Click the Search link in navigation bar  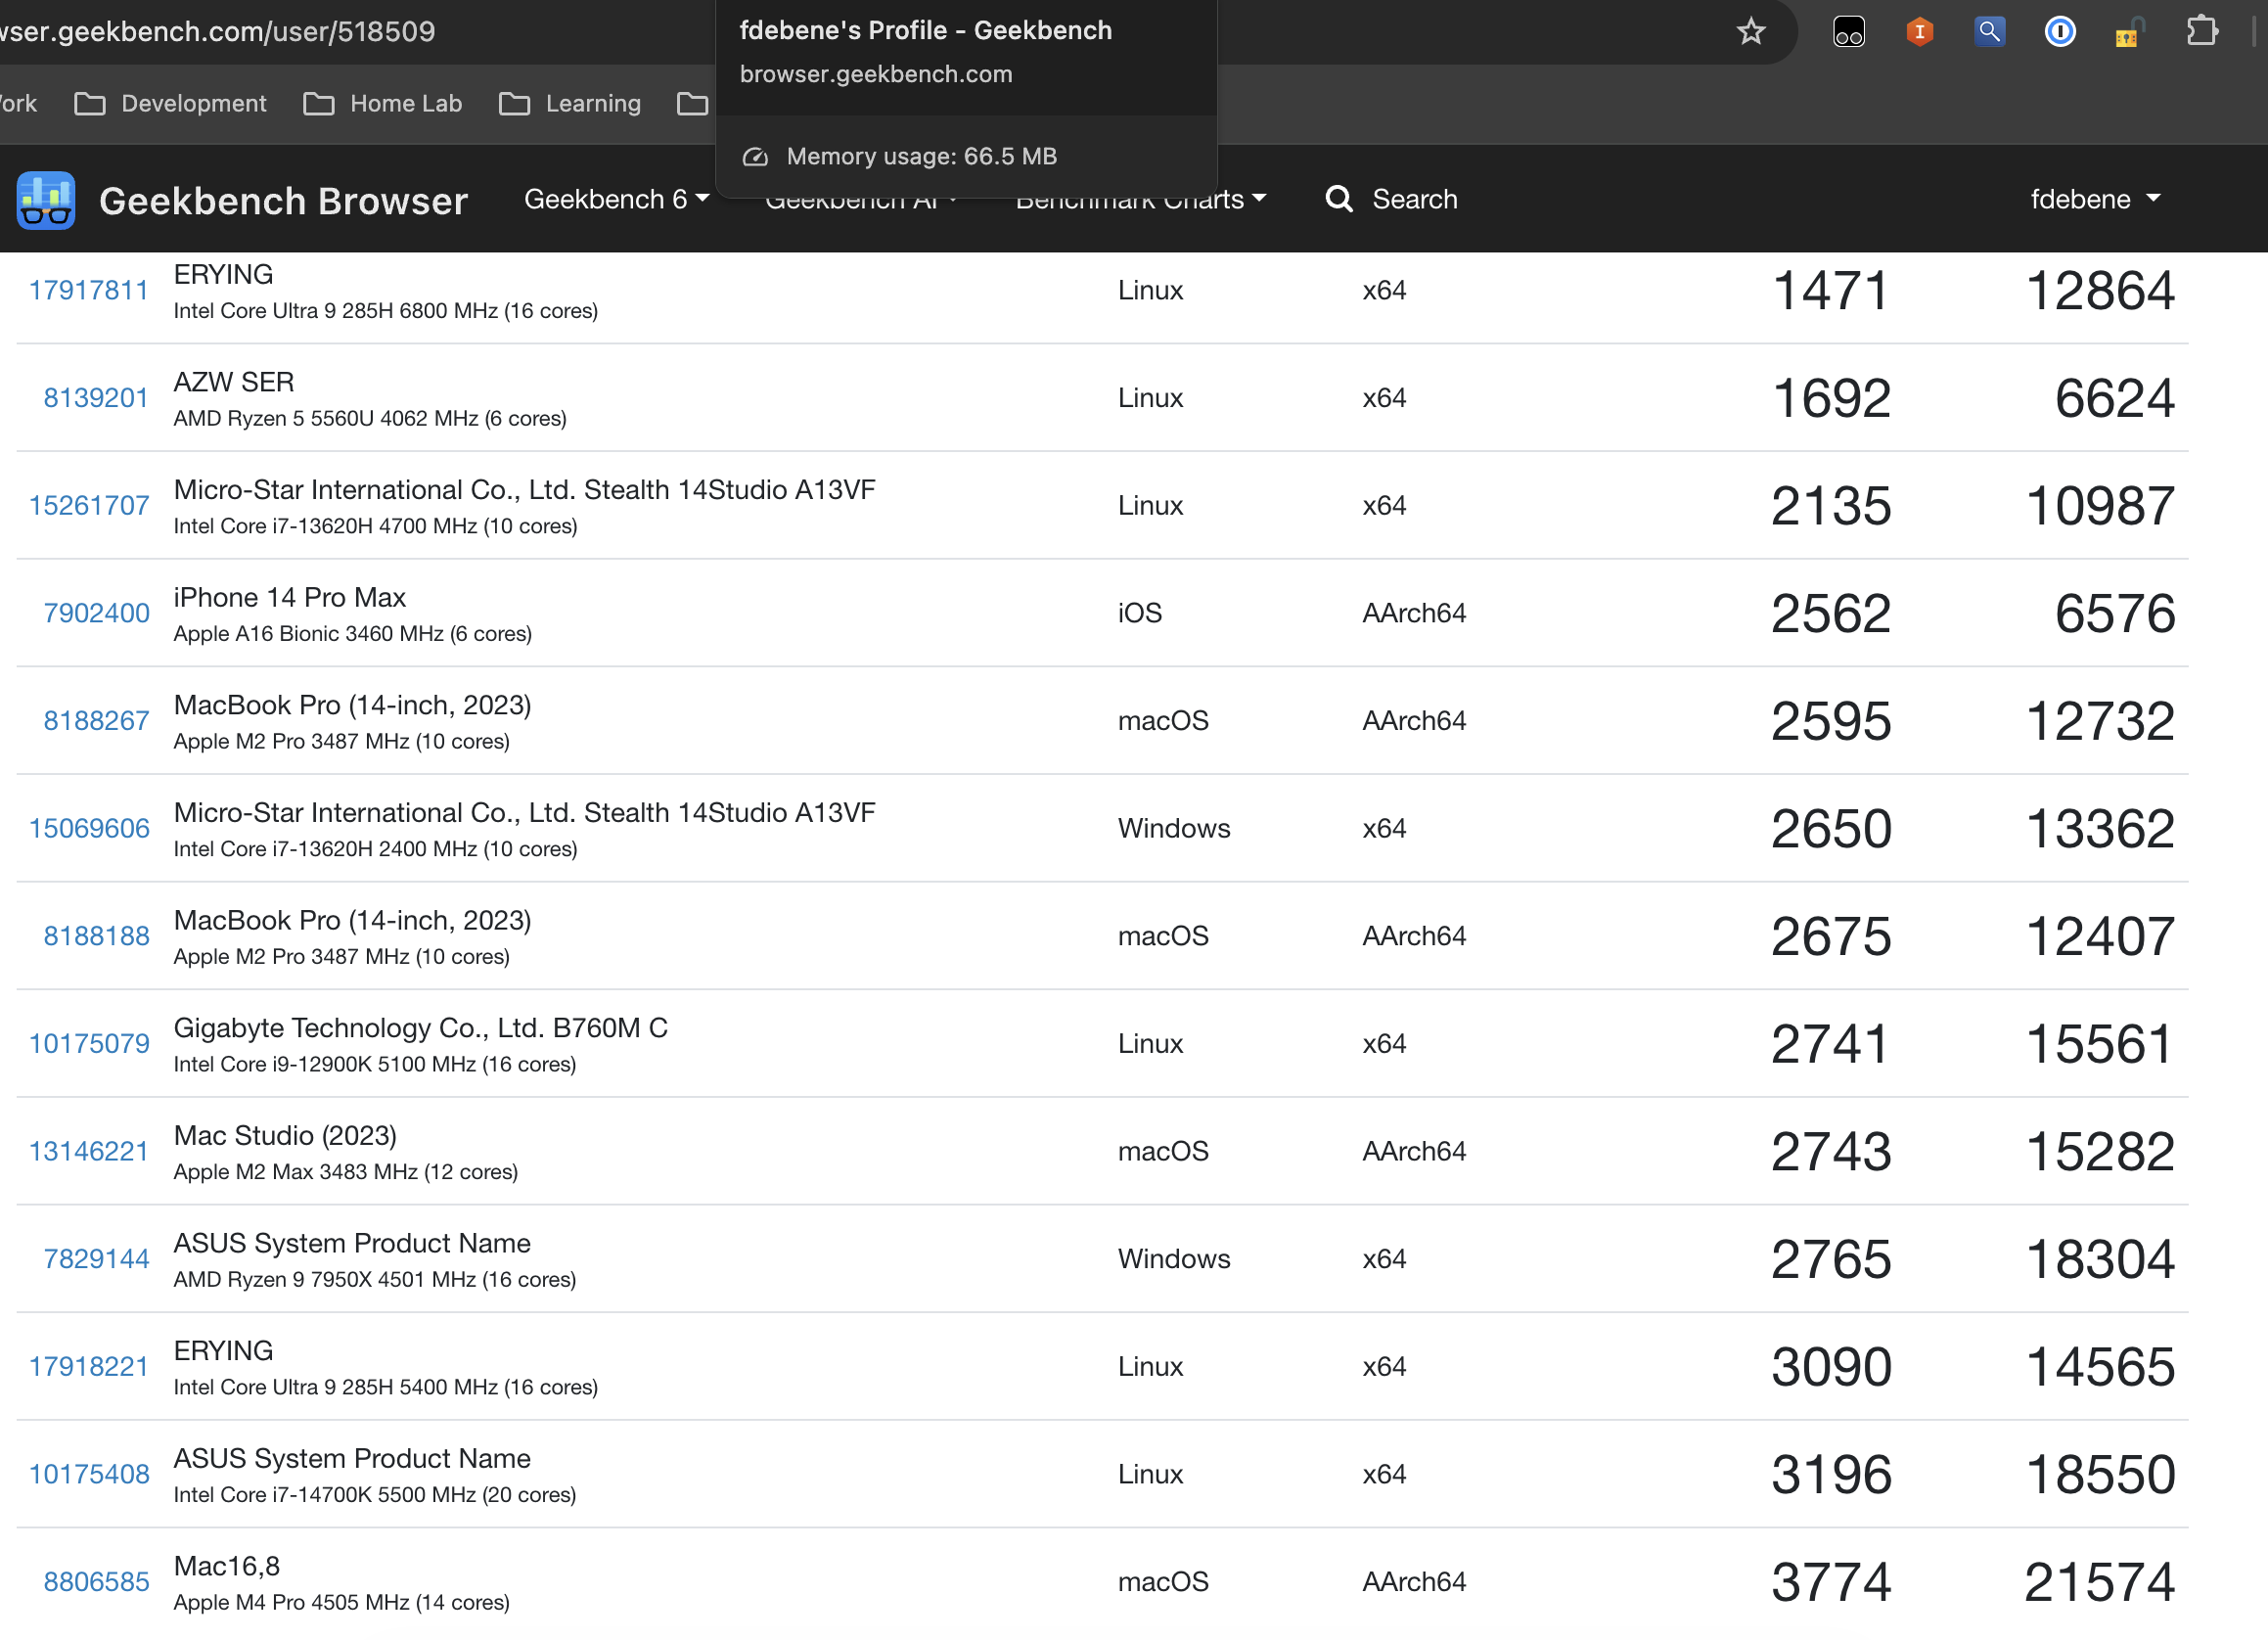pyautogui.click(x=1414, y=199)
